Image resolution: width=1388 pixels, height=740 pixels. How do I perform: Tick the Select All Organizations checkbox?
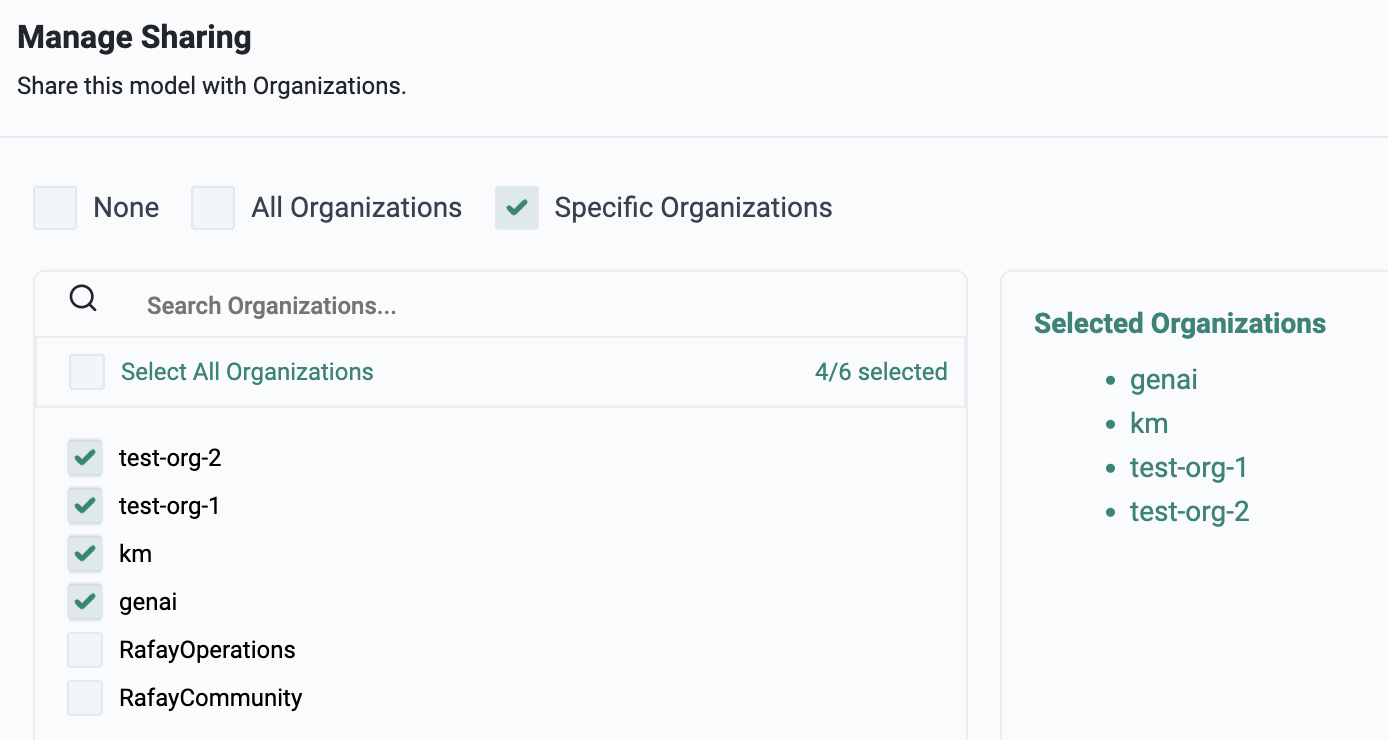coord(87,372)
